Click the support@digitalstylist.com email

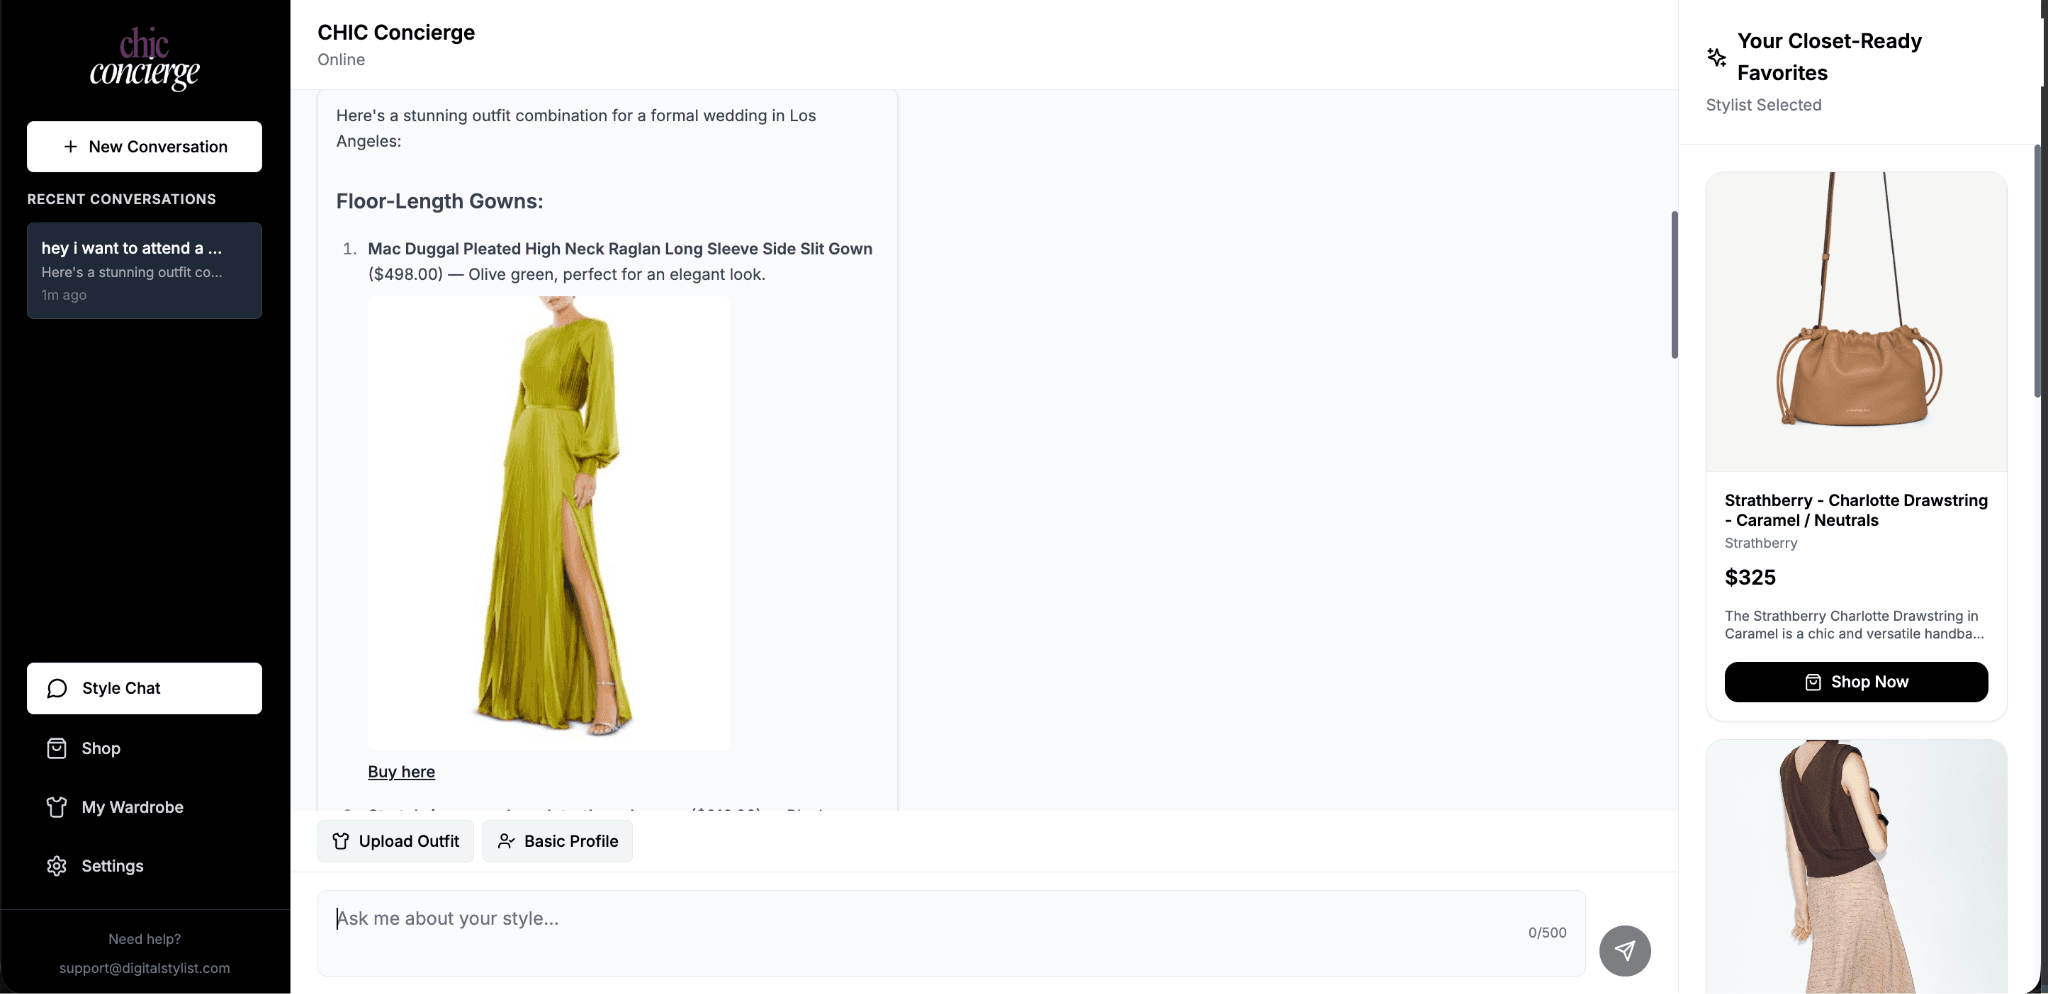(x=145, y=968)
